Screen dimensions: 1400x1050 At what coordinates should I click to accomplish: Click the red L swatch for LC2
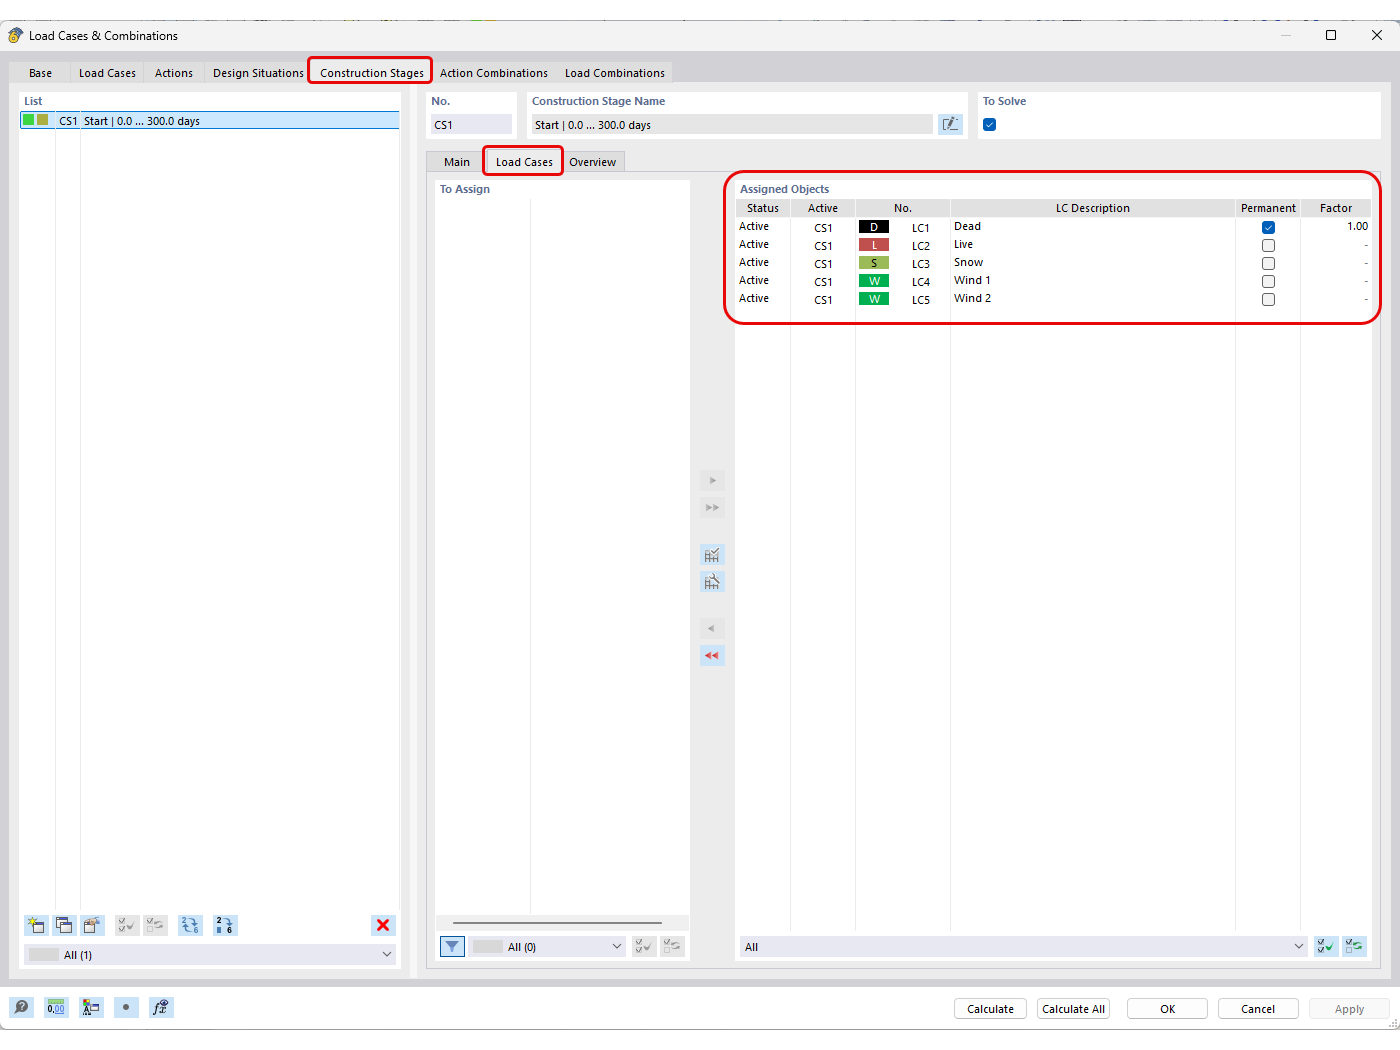[x=874, y=245]
